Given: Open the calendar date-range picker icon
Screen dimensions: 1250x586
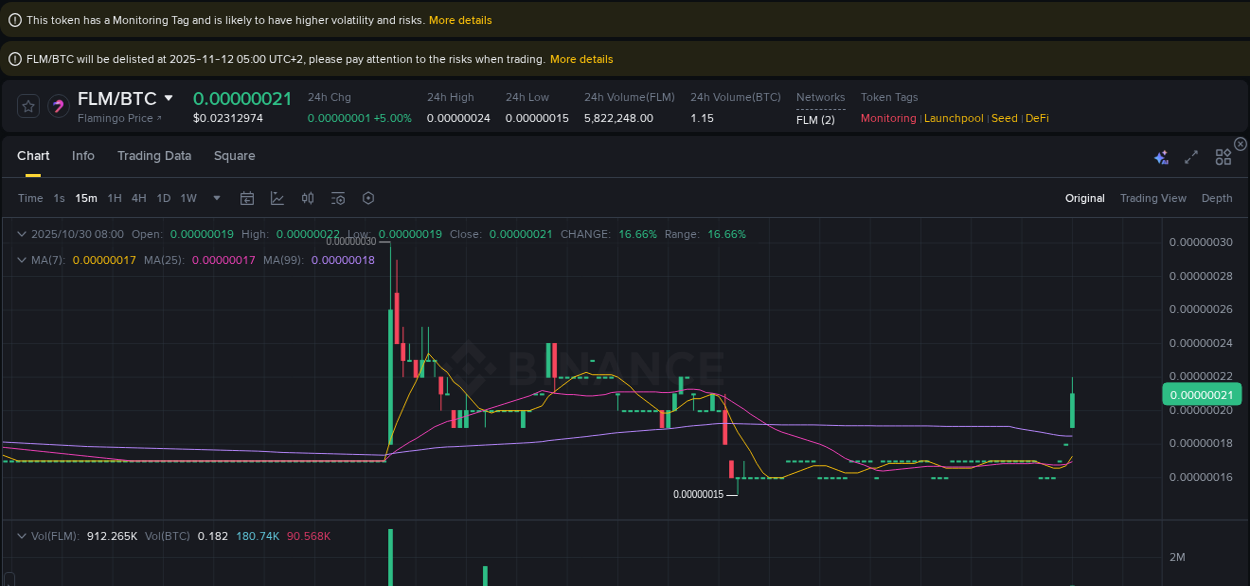Looking at the screenshot, I should pyautogui.click(x=247, y=198).
